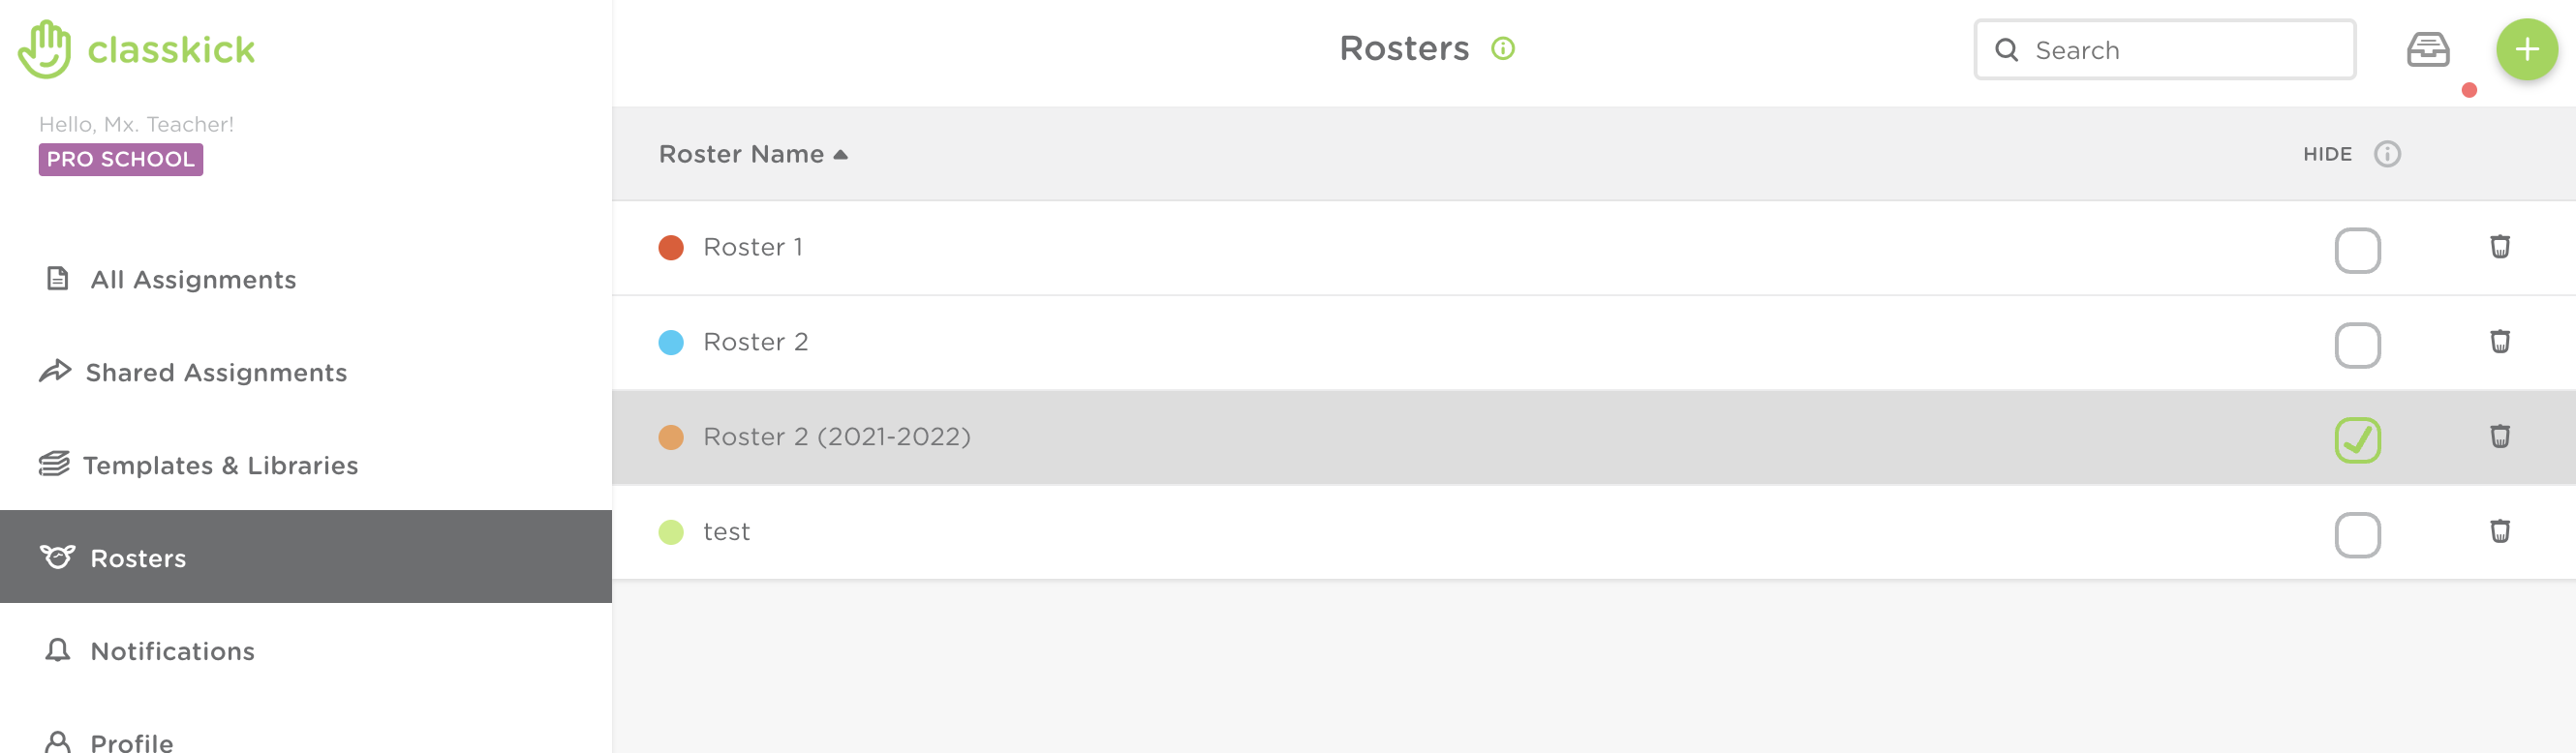2576x753 pixels.
Task: Go to Templates & Libraries
Action: point(219,465)
